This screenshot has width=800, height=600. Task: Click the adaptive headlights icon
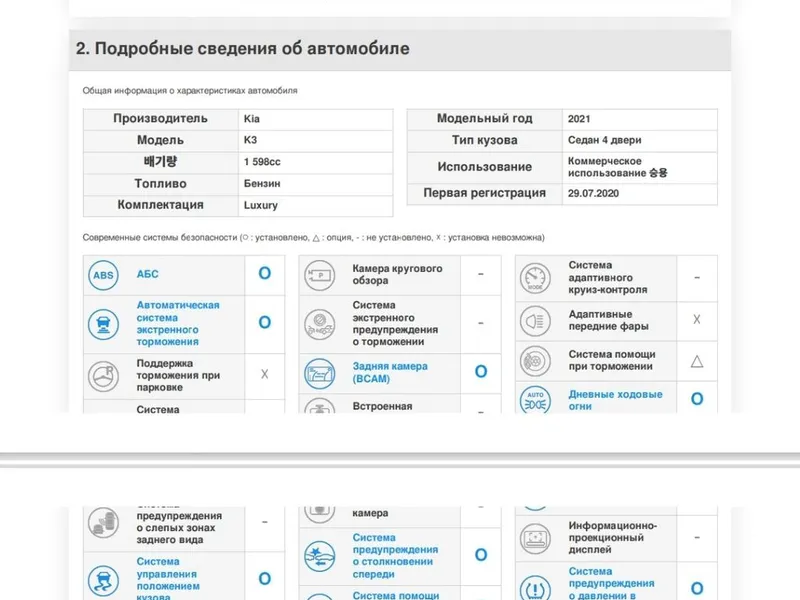click(x=536, y=320)
